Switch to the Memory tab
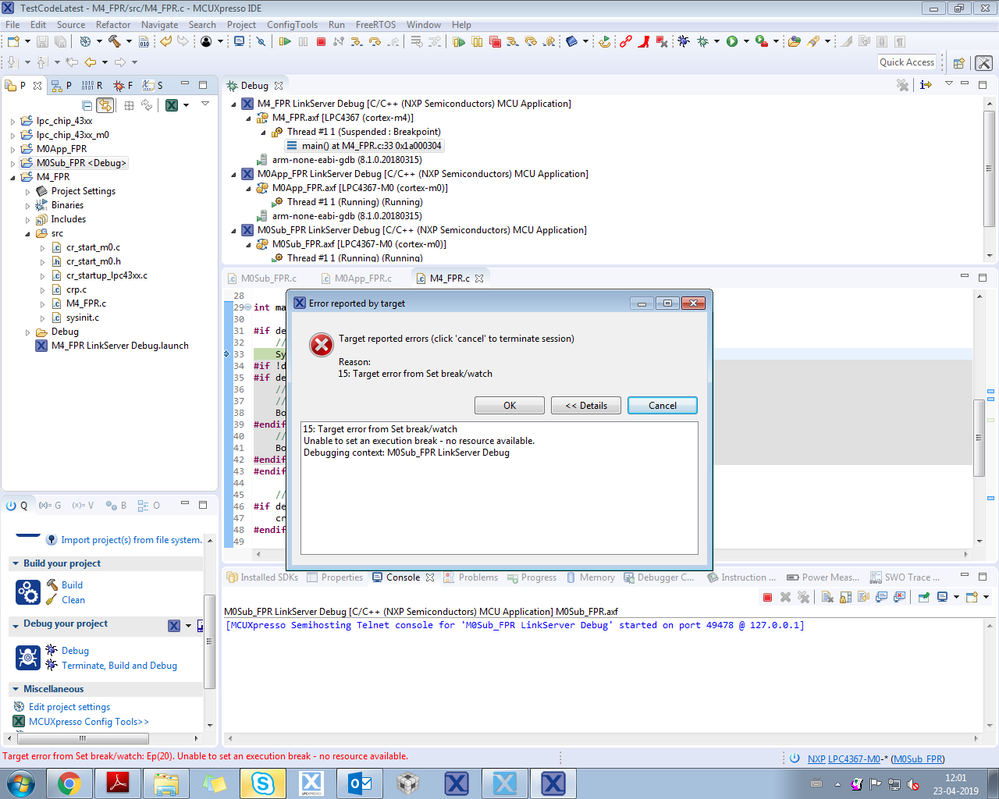The image size is (999, 799). tap(591, 577)
